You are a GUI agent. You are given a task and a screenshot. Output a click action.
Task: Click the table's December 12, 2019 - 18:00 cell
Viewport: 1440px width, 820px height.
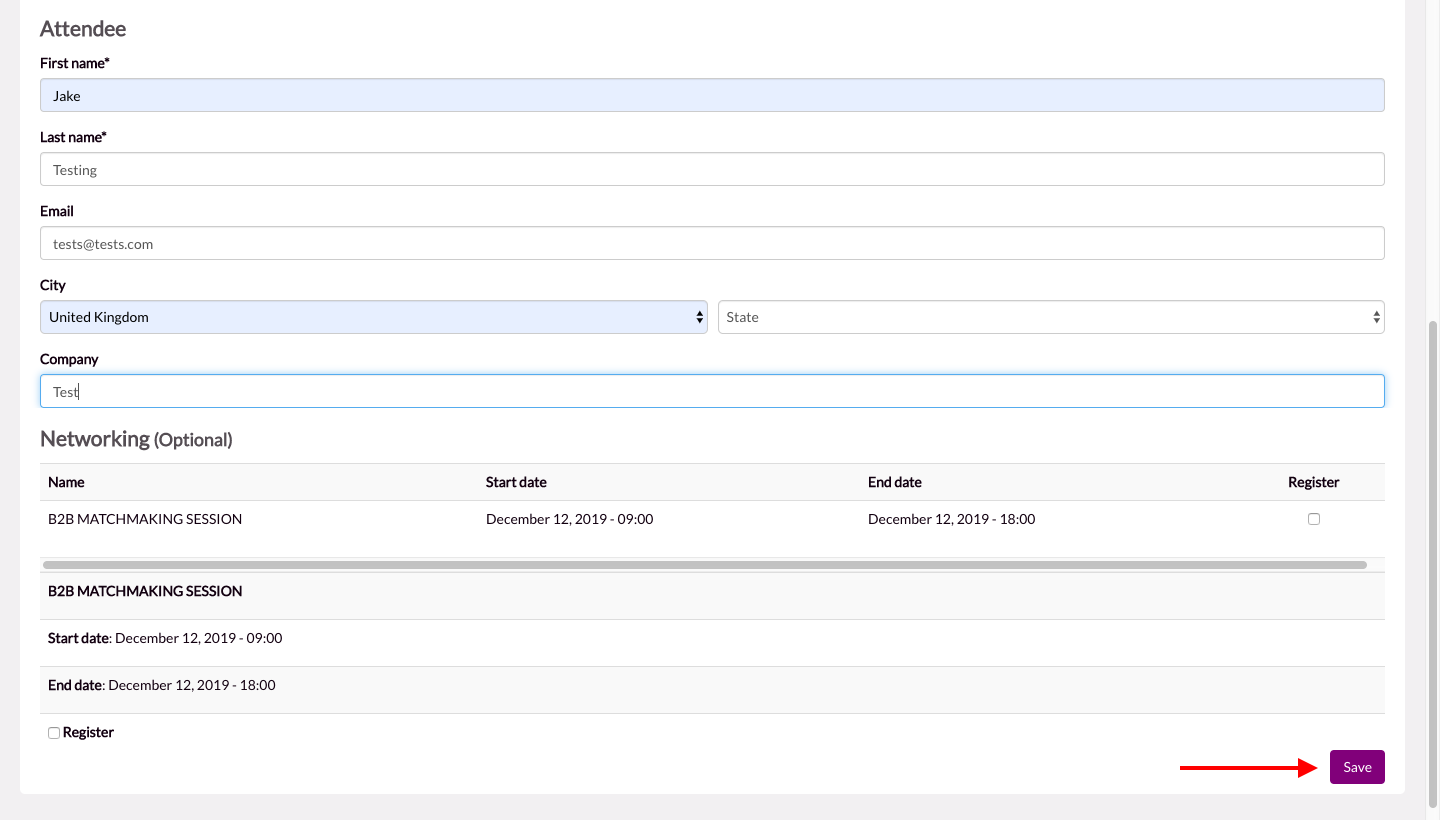pyautogui.click(x=951, y=519)
